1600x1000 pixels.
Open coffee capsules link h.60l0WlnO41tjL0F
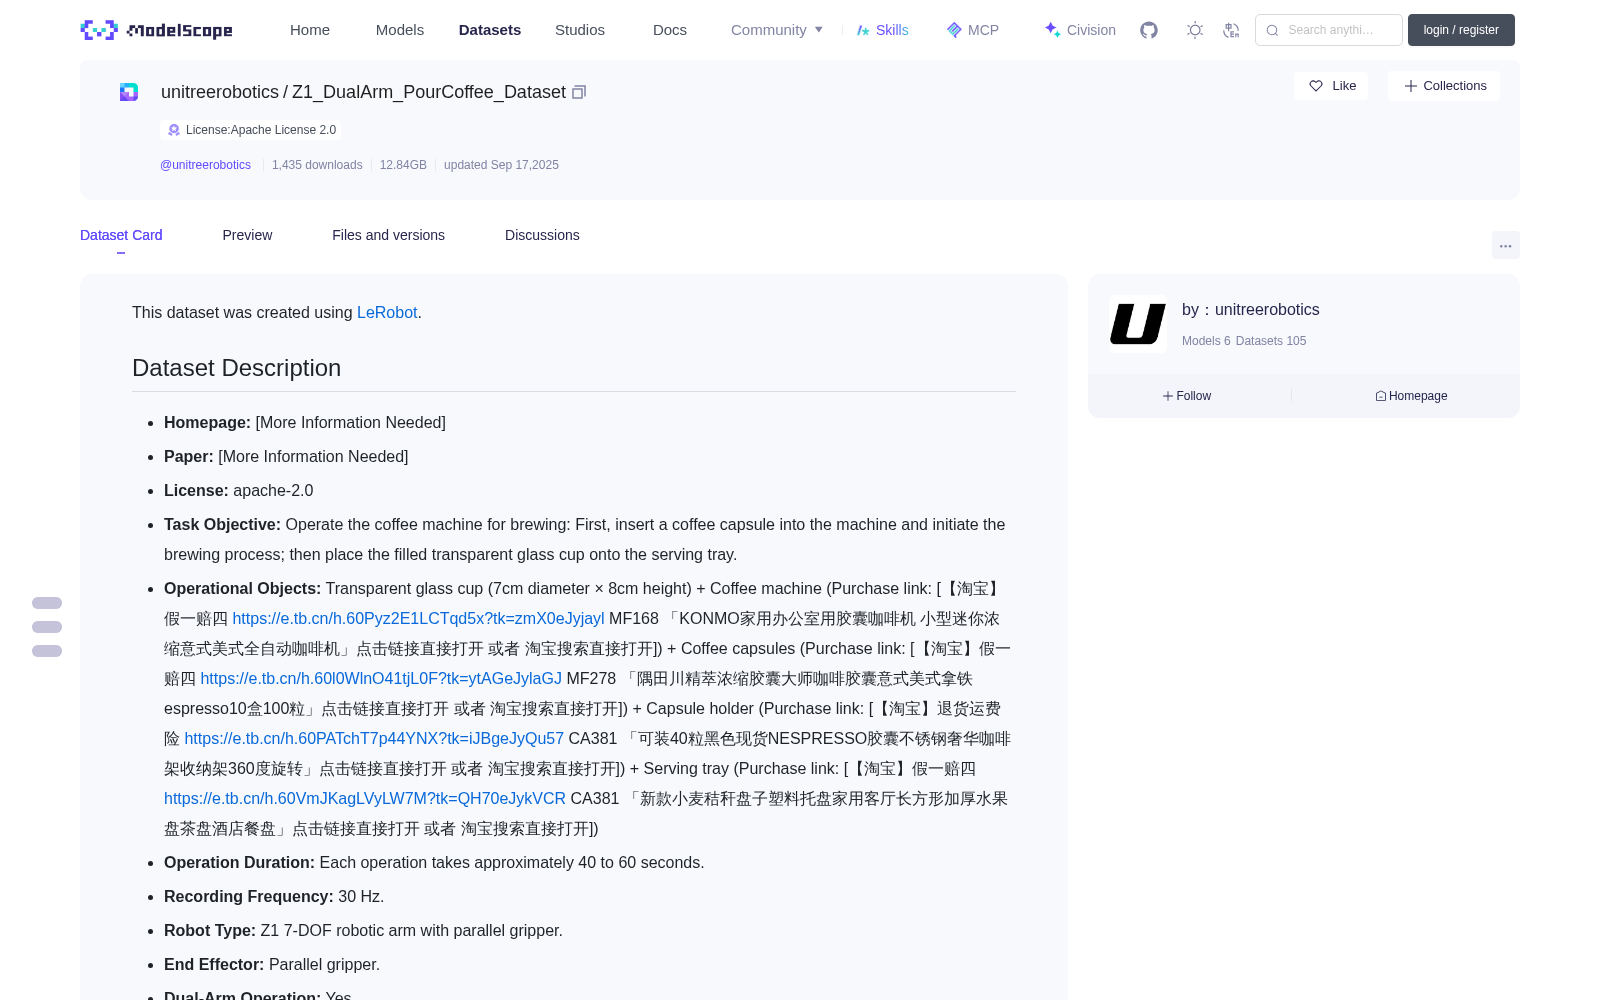(381, 679)
